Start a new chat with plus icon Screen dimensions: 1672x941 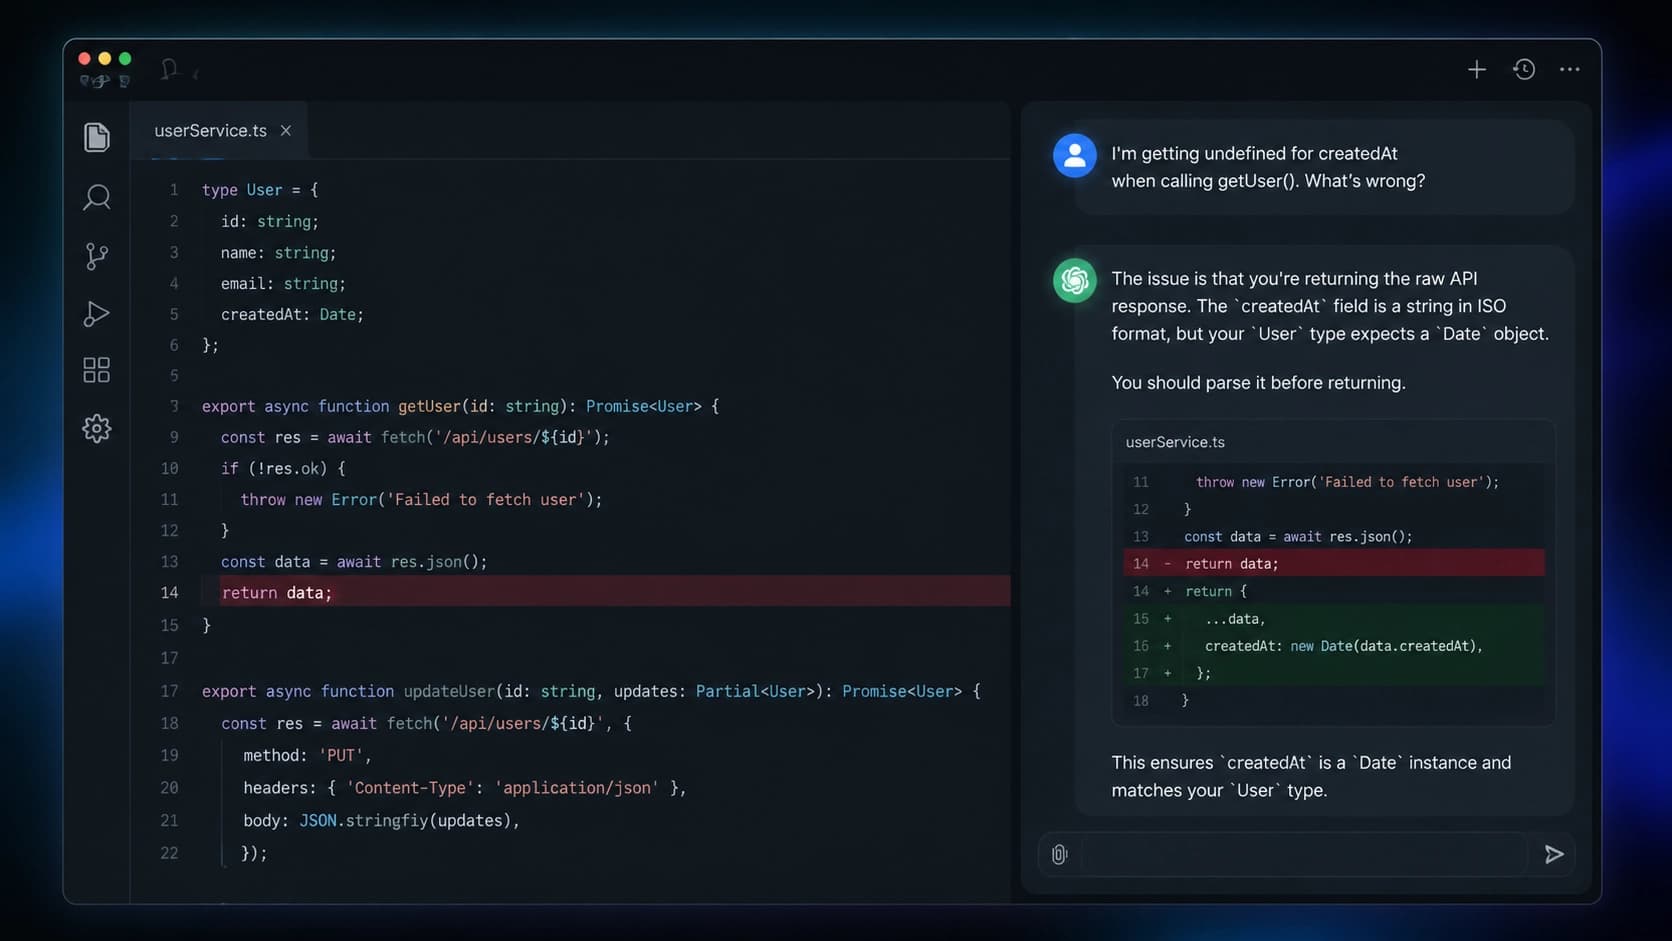(x=1477, y=69)
